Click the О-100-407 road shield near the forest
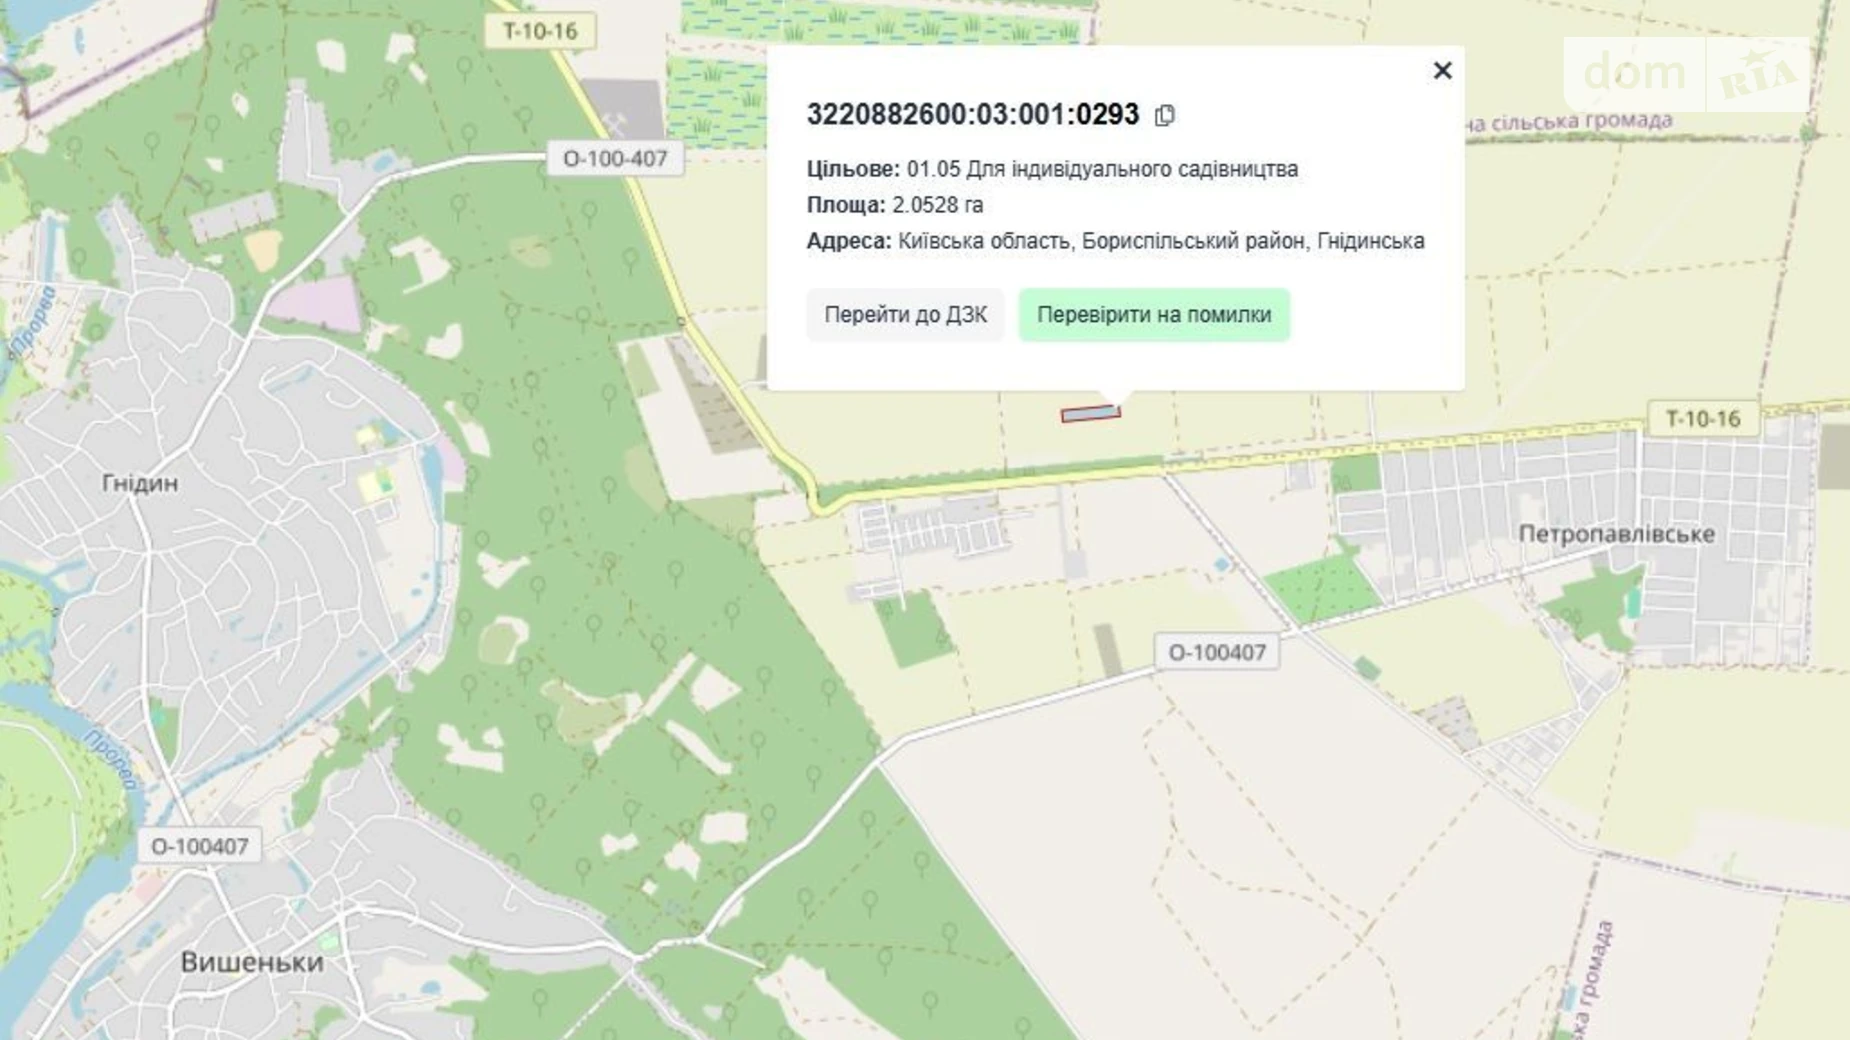Screen dimensions: 1850x1040 [x=614, y=158]
